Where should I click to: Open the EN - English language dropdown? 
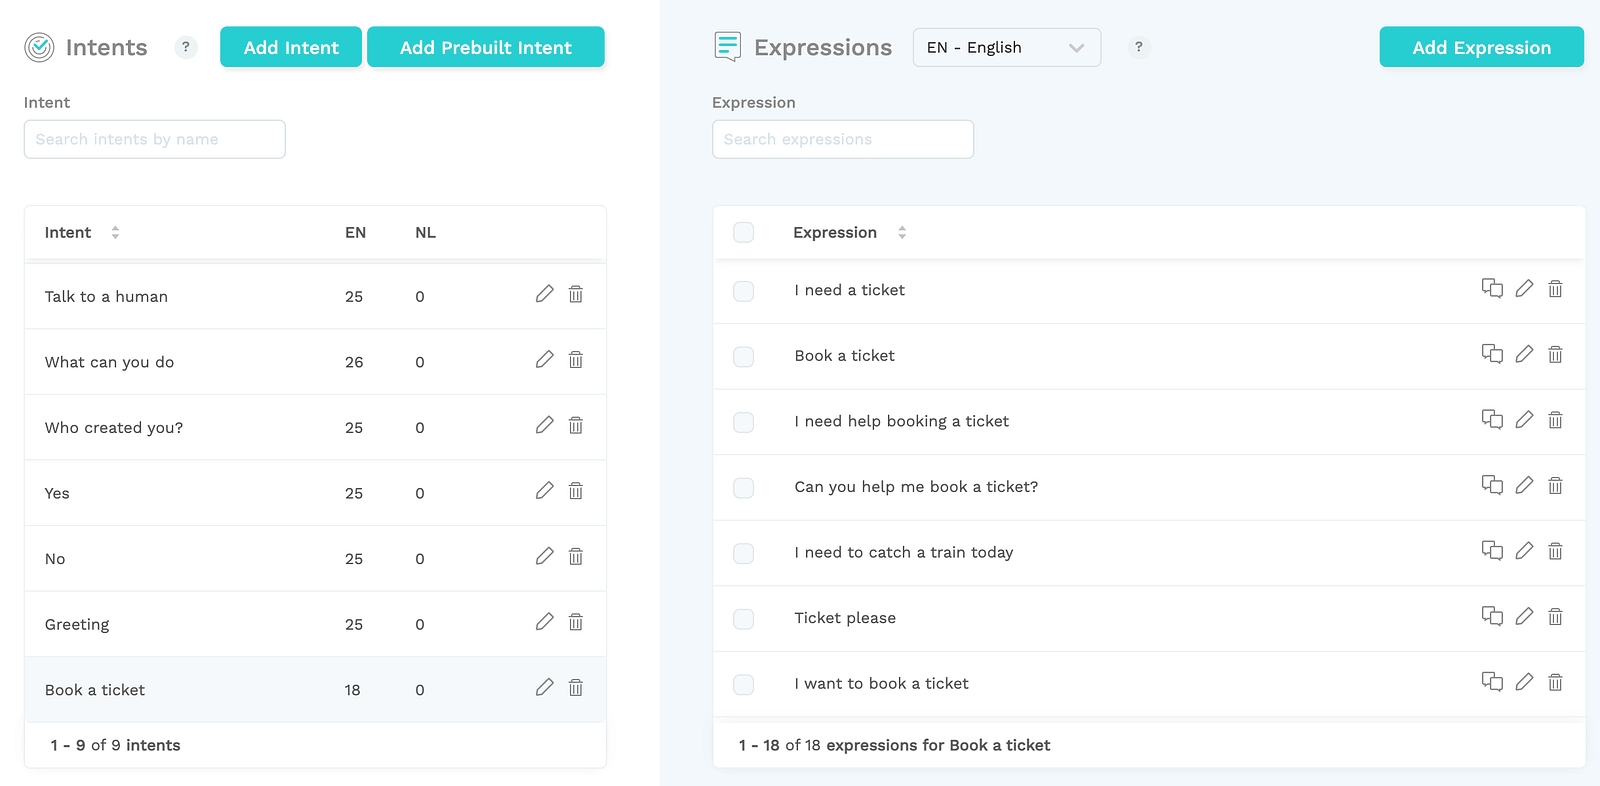[x=1006, y=47]
